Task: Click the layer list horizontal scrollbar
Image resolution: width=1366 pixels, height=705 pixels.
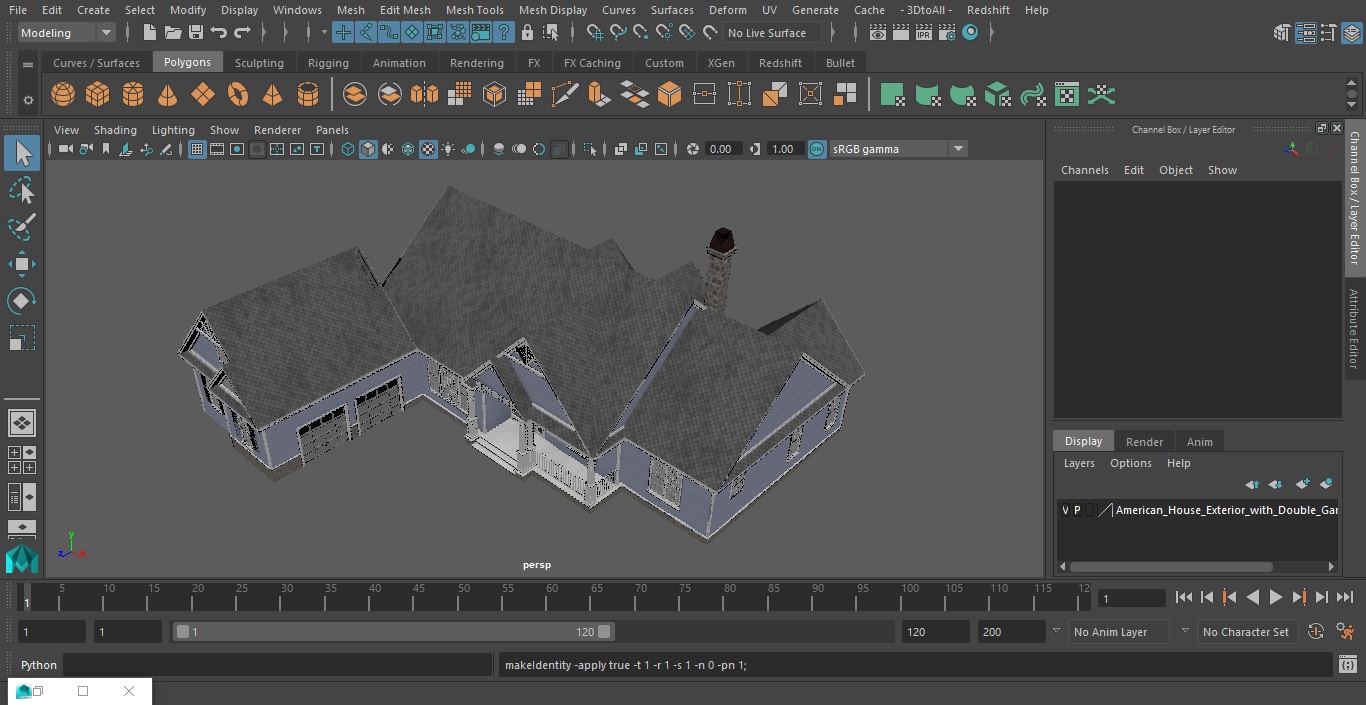Action: [1171, 566]
